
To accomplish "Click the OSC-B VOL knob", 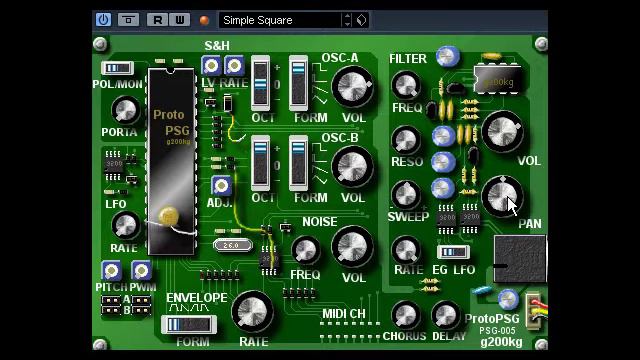I will (353, 167).
